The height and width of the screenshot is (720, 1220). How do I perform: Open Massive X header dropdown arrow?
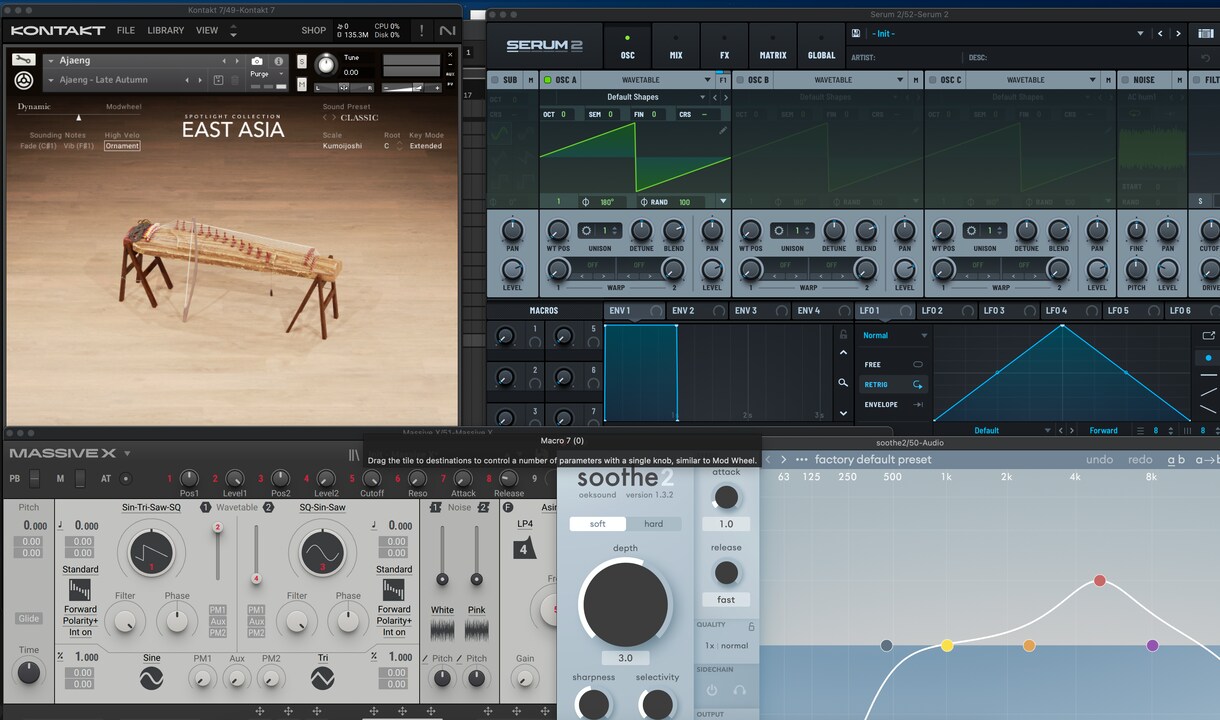pyautogui.click(x=128, y=453)
